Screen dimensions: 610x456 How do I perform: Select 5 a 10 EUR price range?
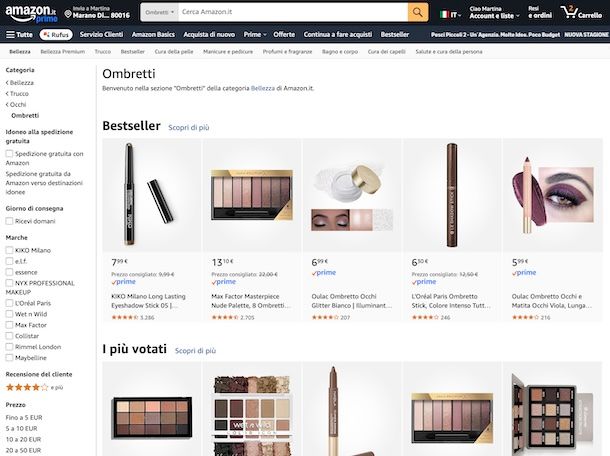click(22, 428)
